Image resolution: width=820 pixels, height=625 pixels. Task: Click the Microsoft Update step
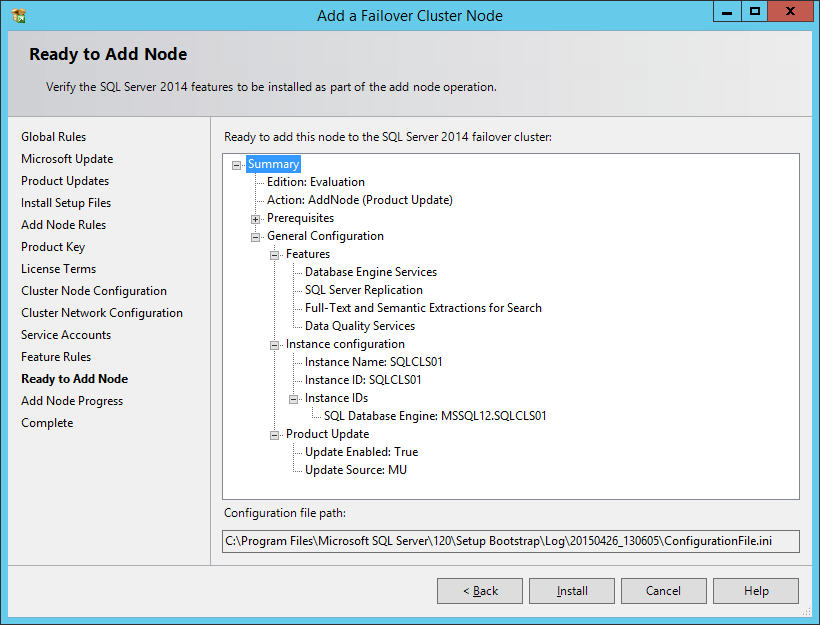pos(67,159)
